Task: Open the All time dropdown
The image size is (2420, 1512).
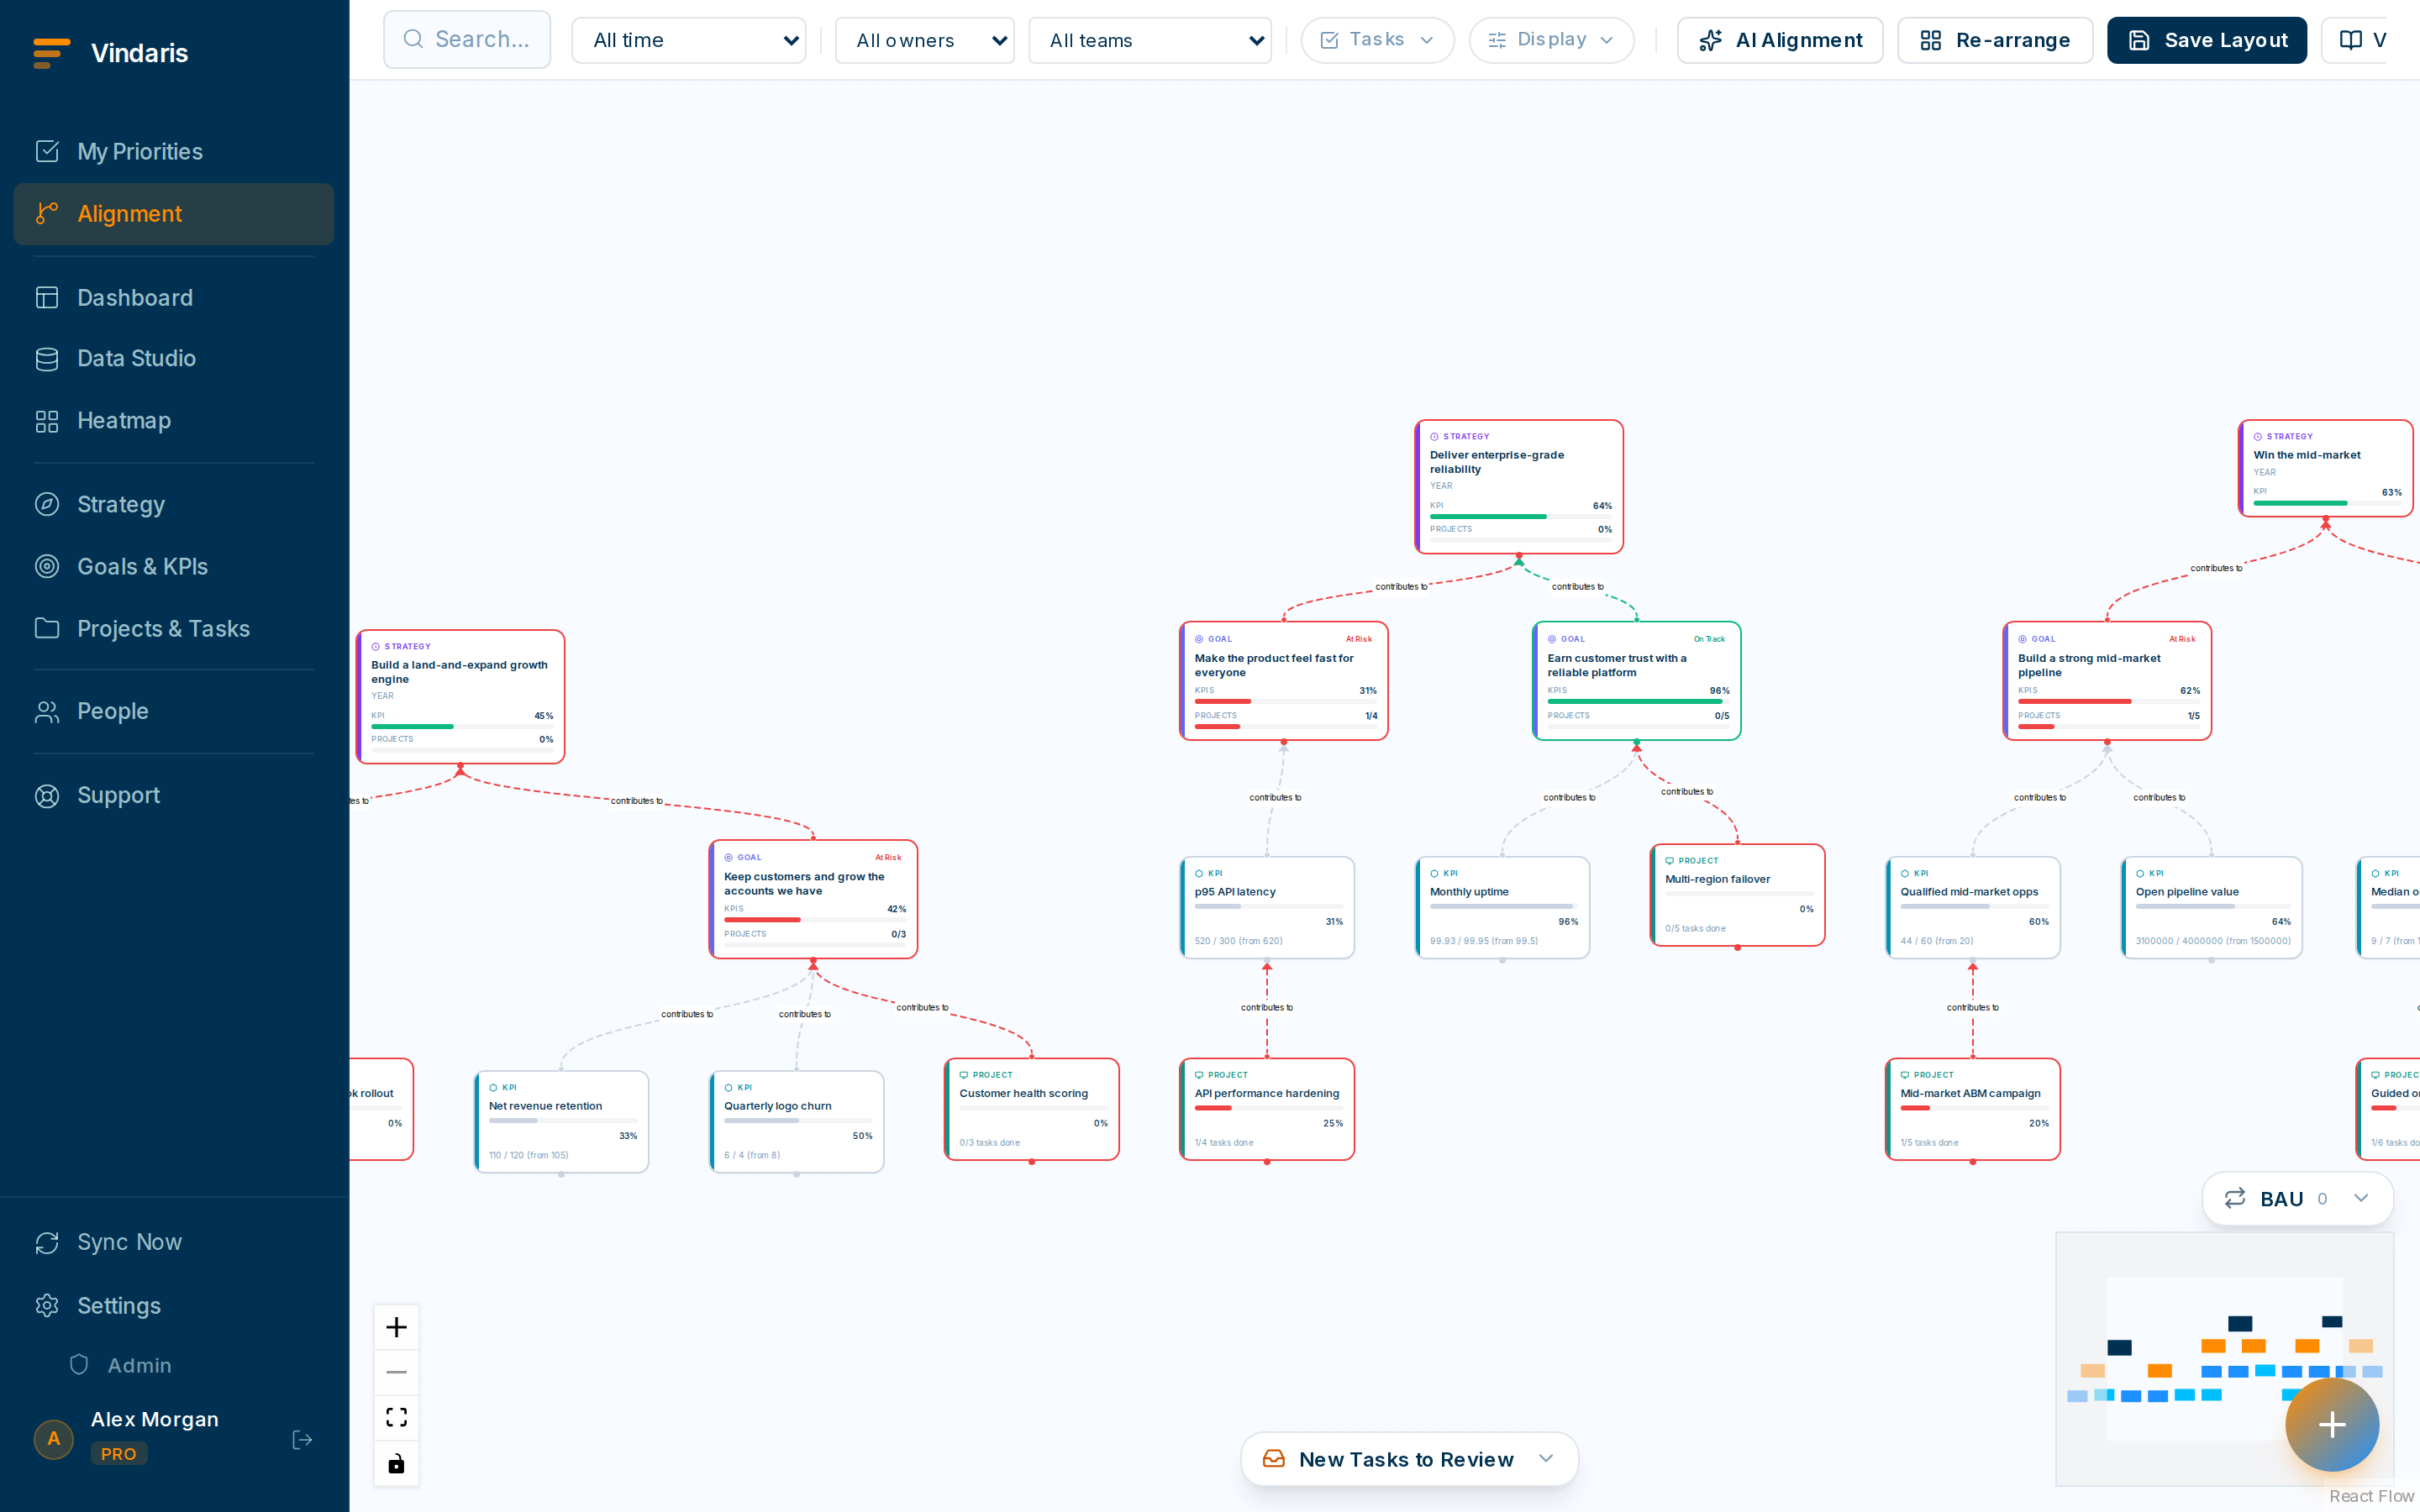Action: pos(689,40)
